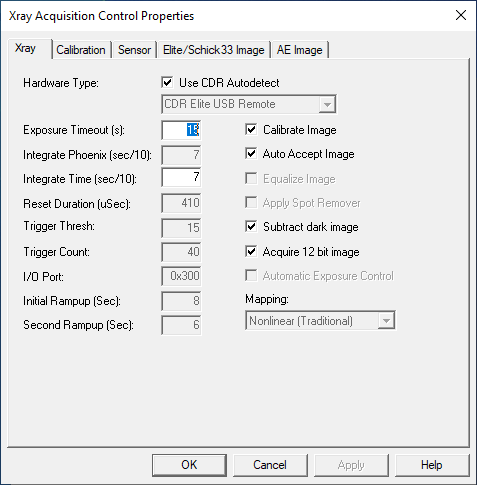Viewport: 477px width, 485px height.
Task: Uncheck Use CDR Autodetect
Action: (167, 82)
